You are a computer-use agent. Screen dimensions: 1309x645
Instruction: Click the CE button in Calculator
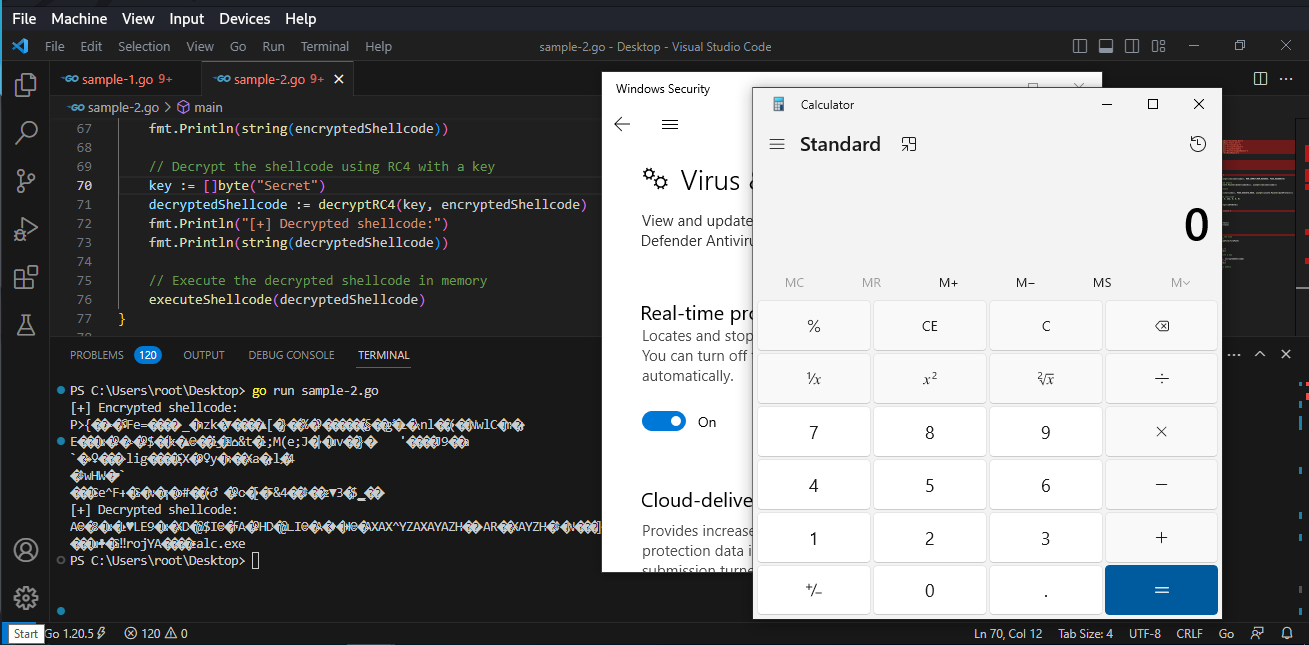(929, 326)
